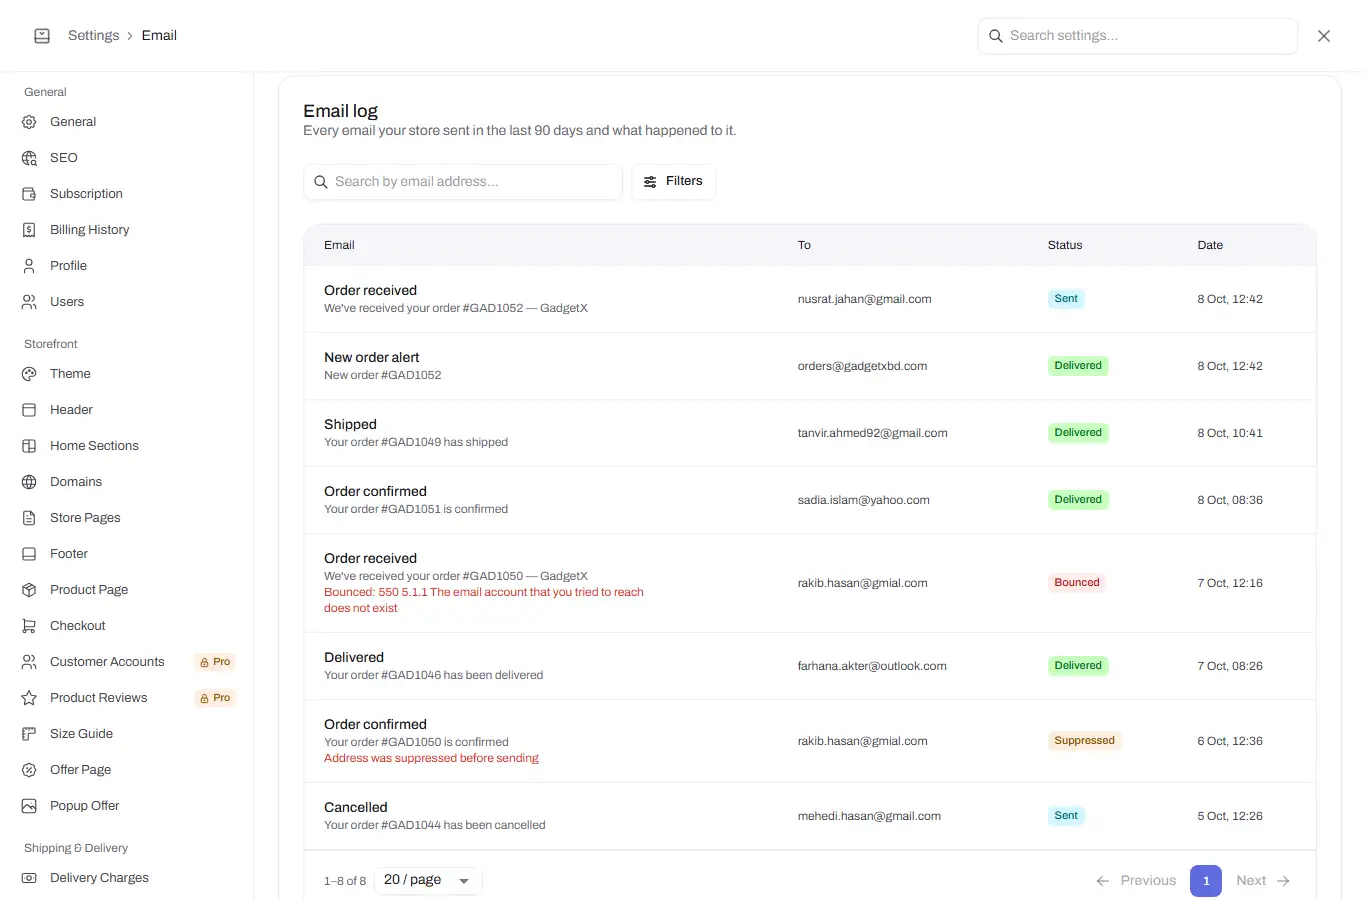
Task: Click the Shipped email for #GAD1049
Action: 810,433
